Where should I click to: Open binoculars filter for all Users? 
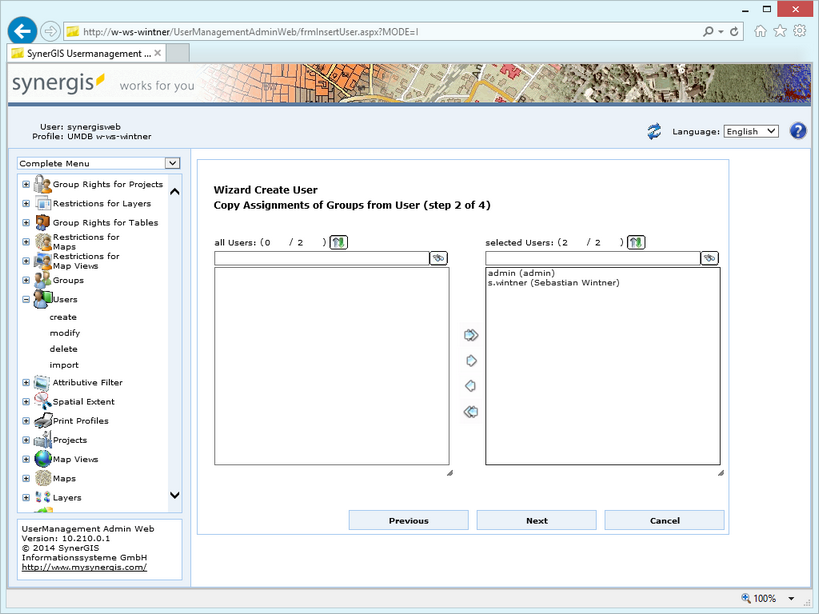point(437,257)
